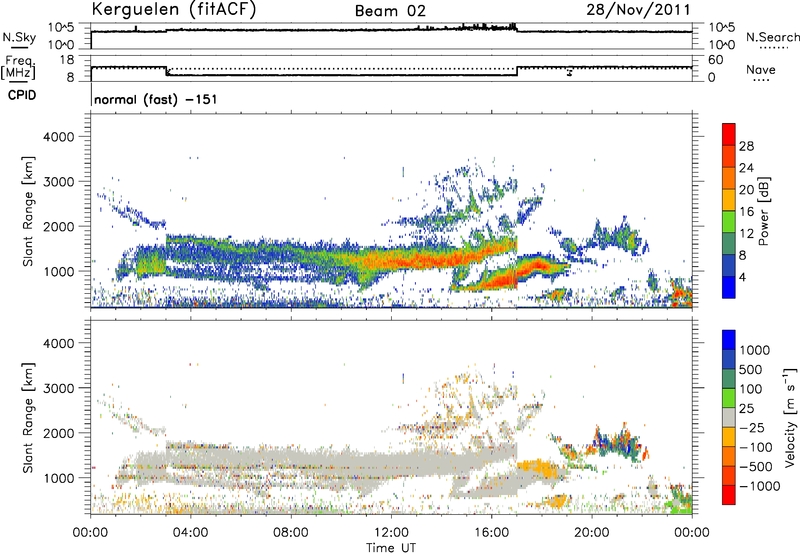Click the power panel's "Slant Range [km]" label
This screenshot has height=554, width=800.
pos(28,211)
